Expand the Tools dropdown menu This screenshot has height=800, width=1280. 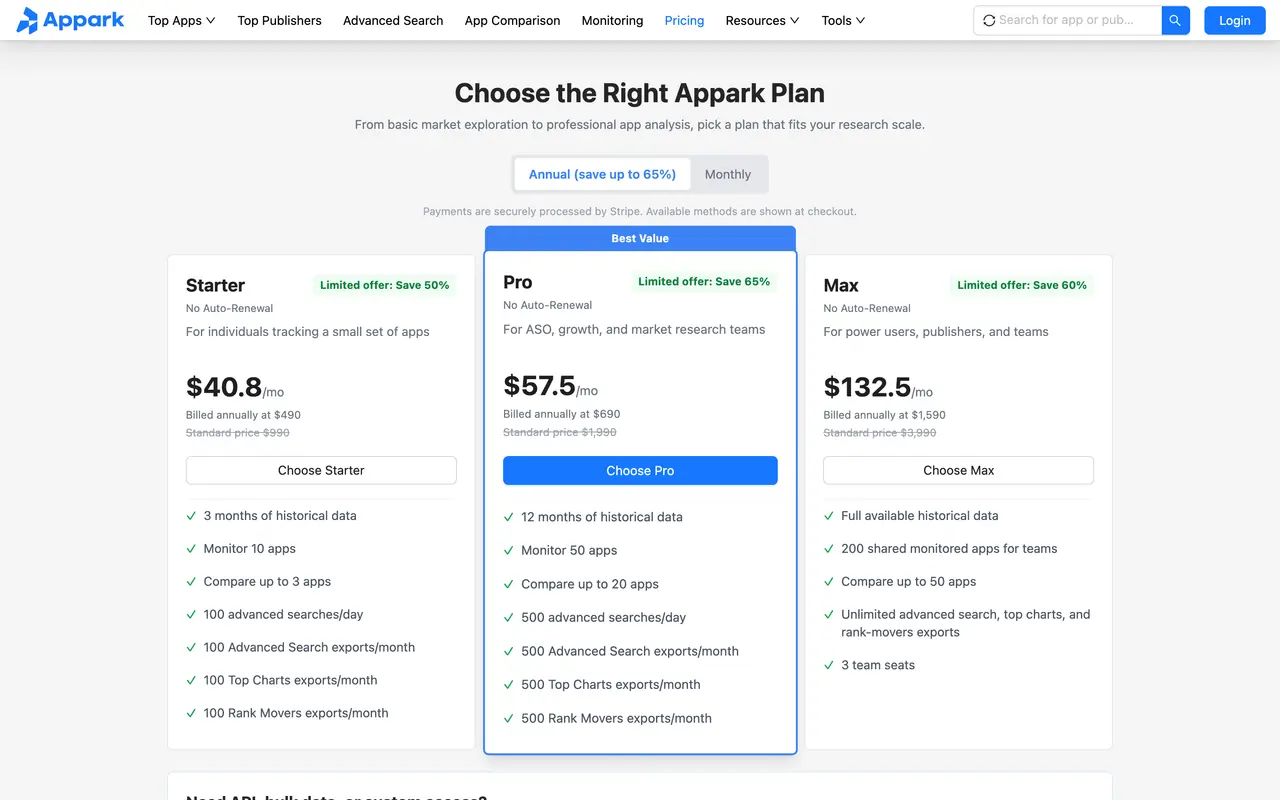pyautogui.click(x=843, y=20)
